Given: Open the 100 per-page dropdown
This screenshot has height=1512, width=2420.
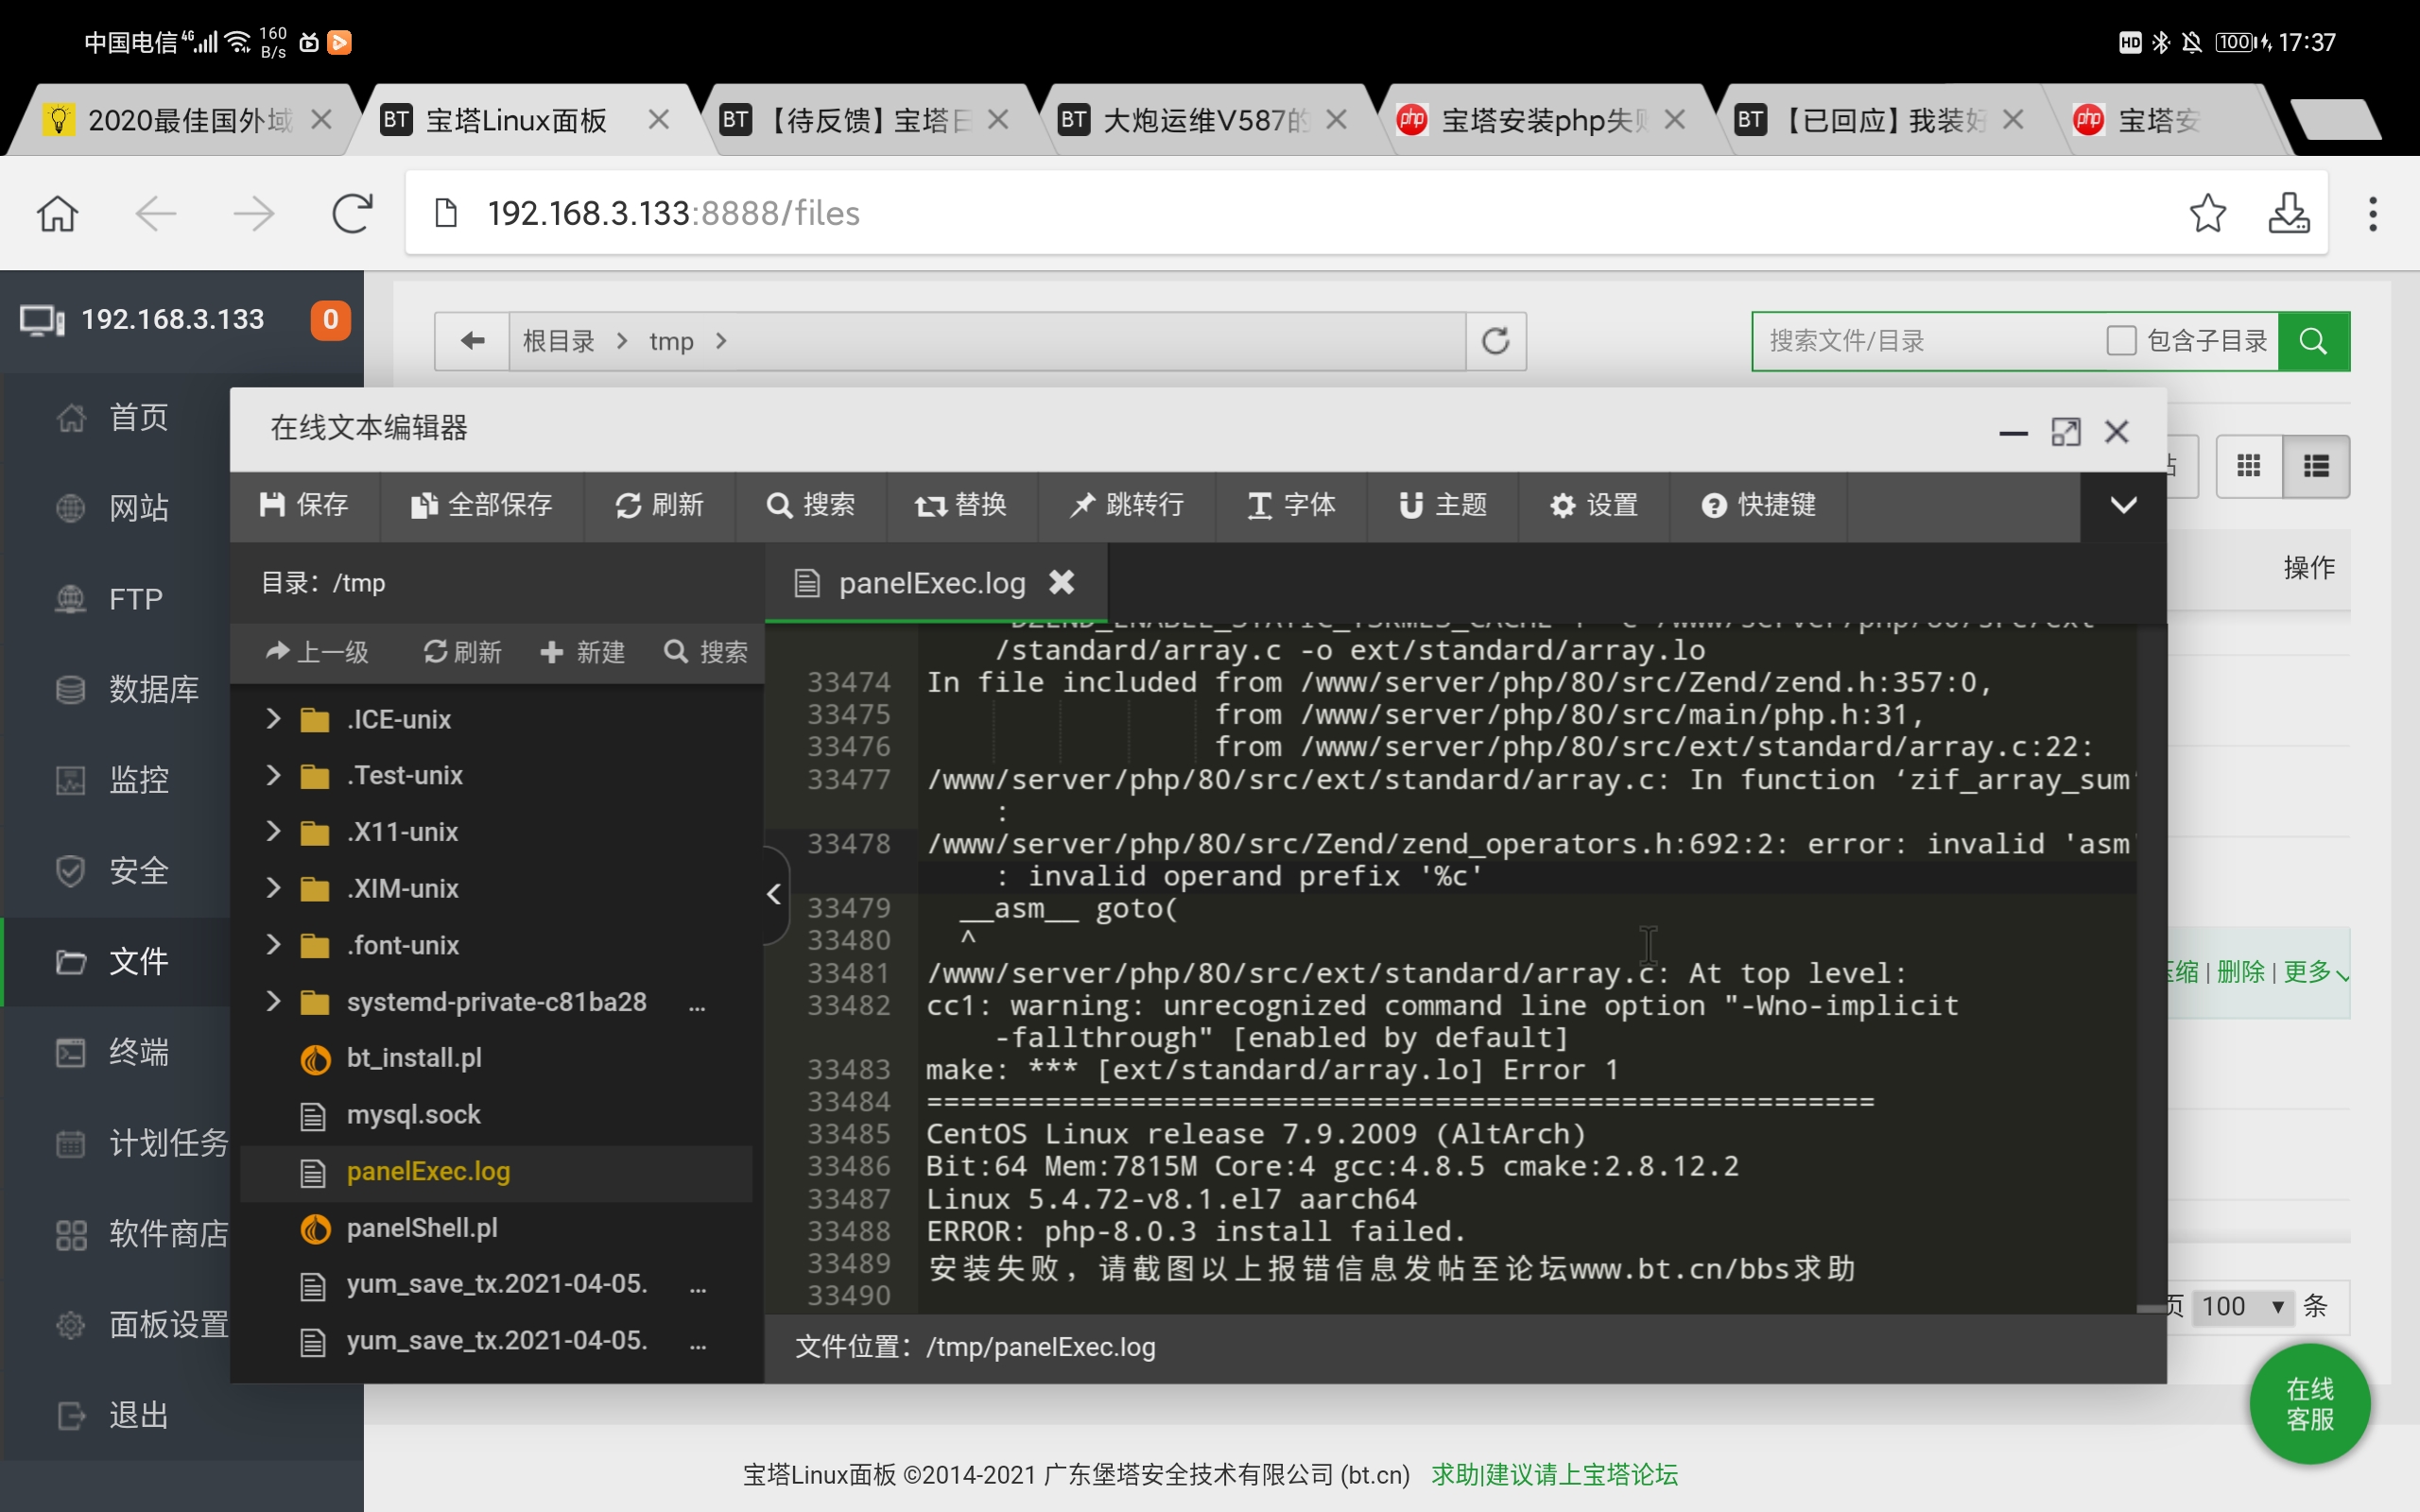Looking at the screenshot, I should click(x=2241, y=1306).
